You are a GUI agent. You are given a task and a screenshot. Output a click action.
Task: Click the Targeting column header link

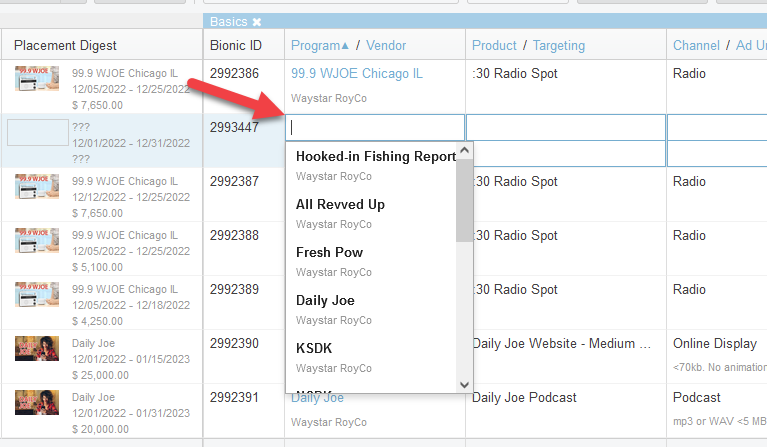click(x=558, y=45)
